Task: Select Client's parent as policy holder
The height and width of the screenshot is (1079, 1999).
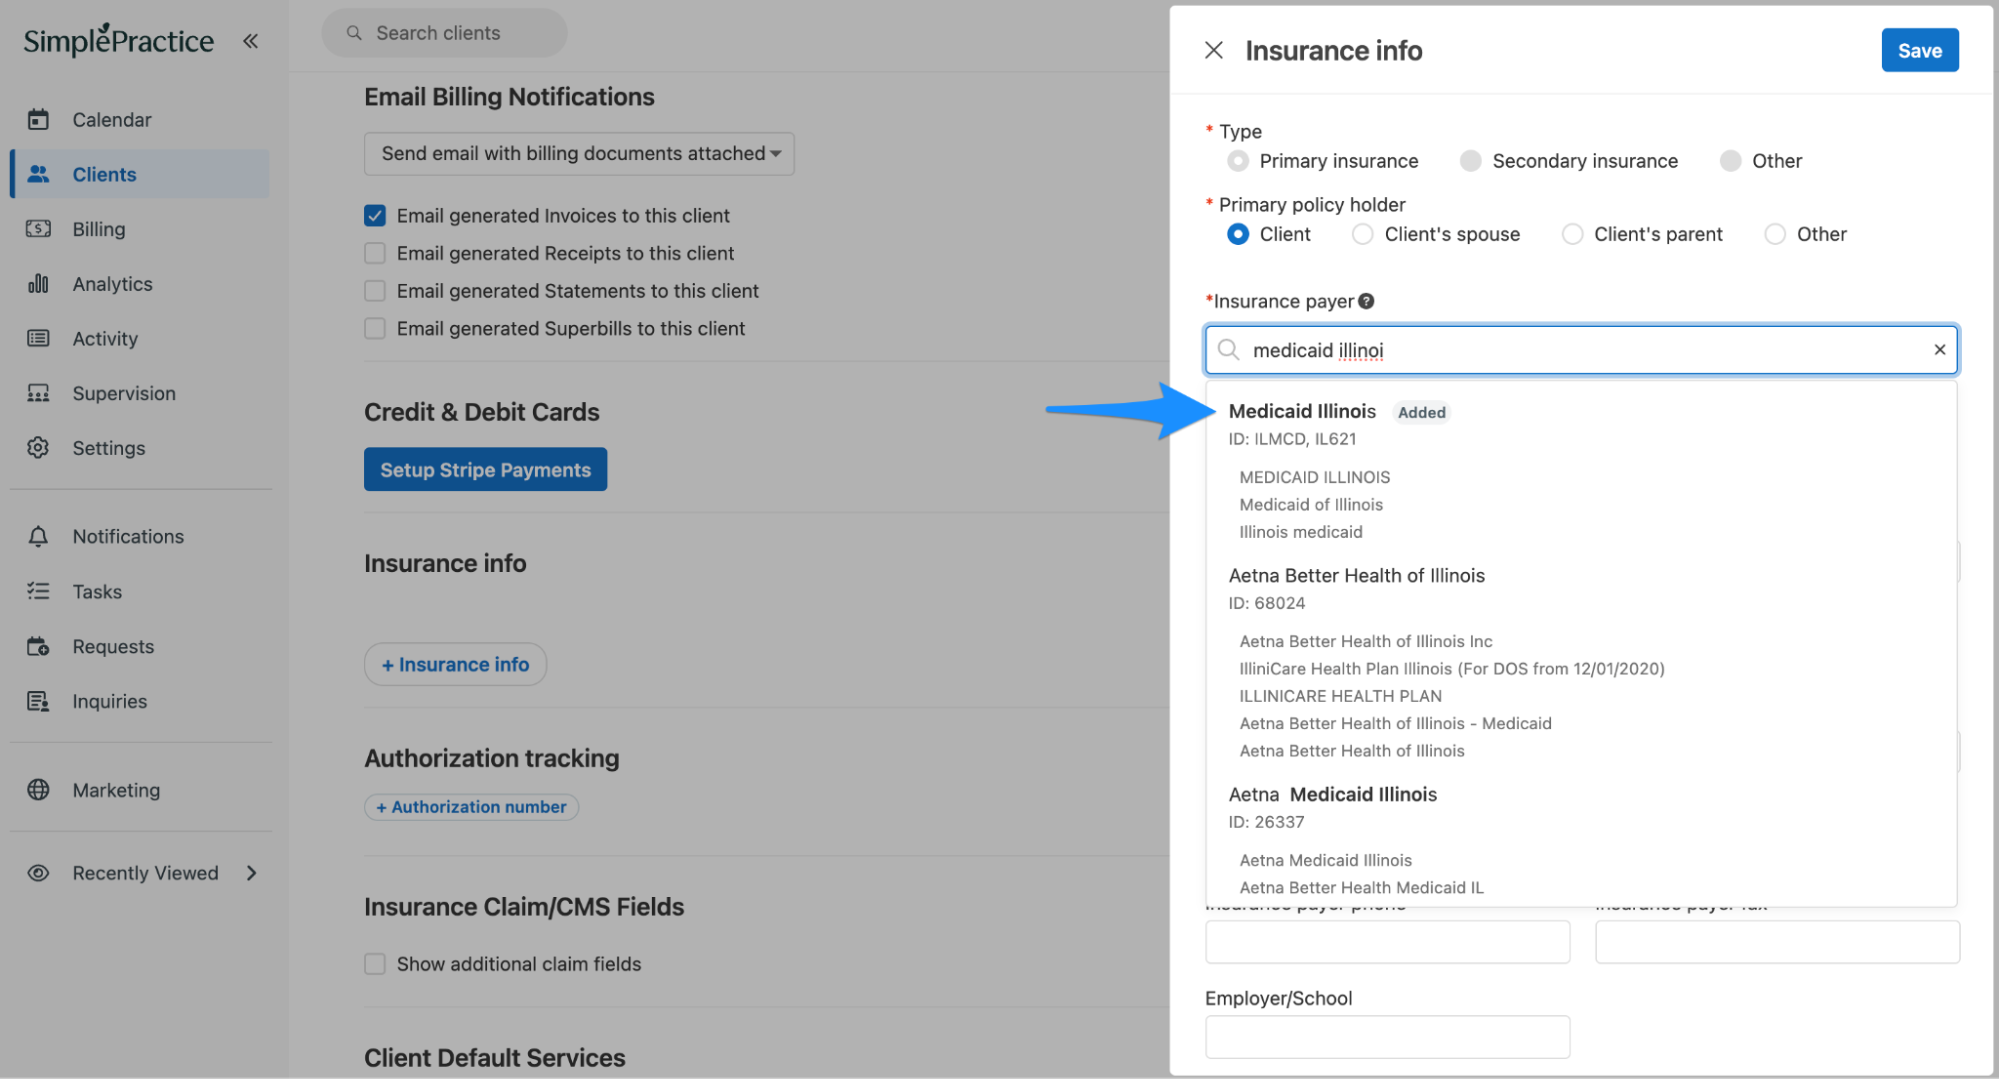Action: [1572, 234]
